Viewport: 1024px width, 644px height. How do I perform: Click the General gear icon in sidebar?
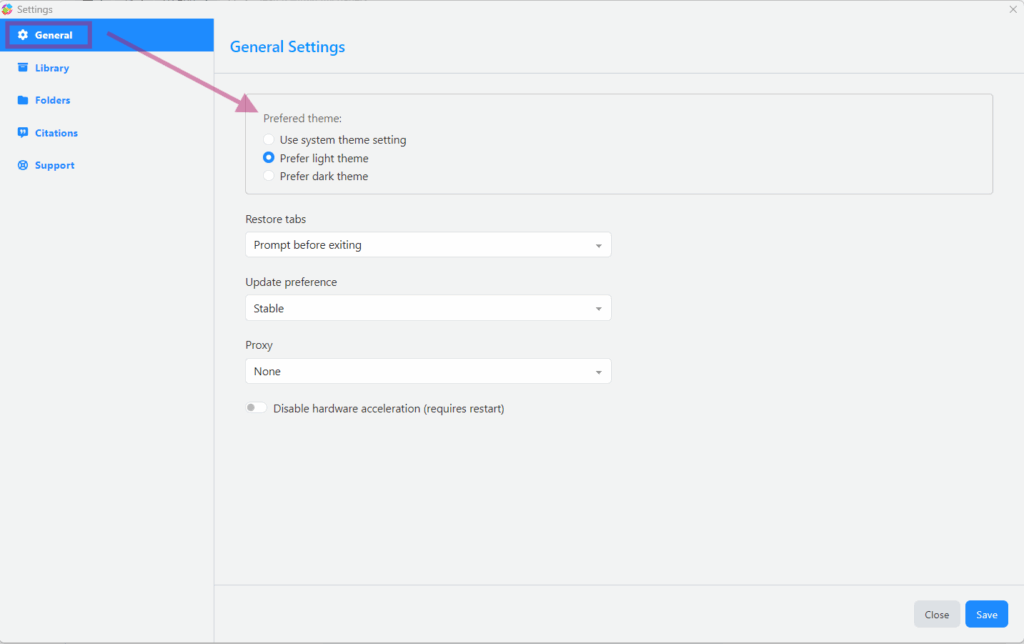23,35
